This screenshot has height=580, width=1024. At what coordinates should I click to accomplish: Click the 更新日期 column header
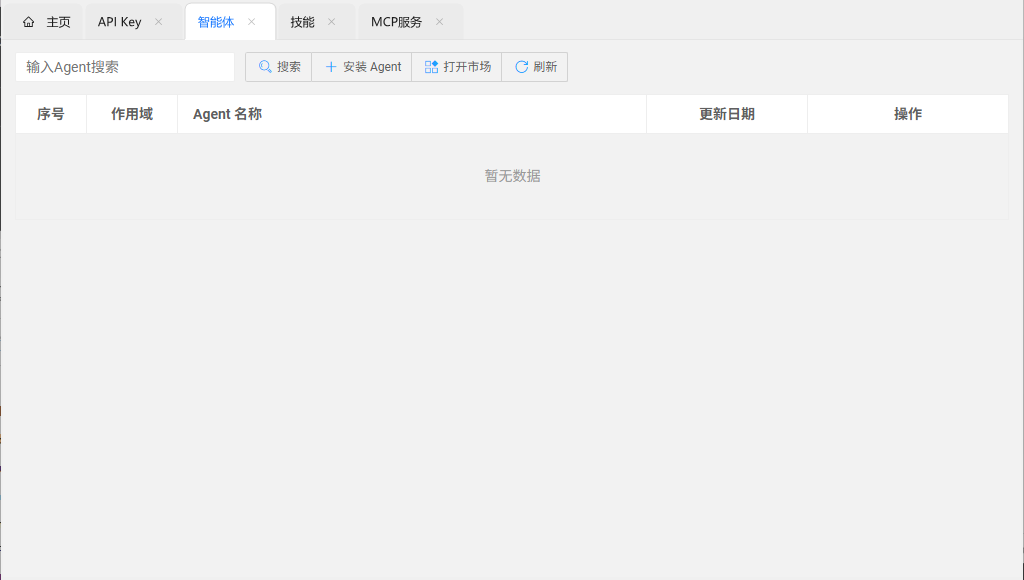pyautogui.click(x=727, y=114)
